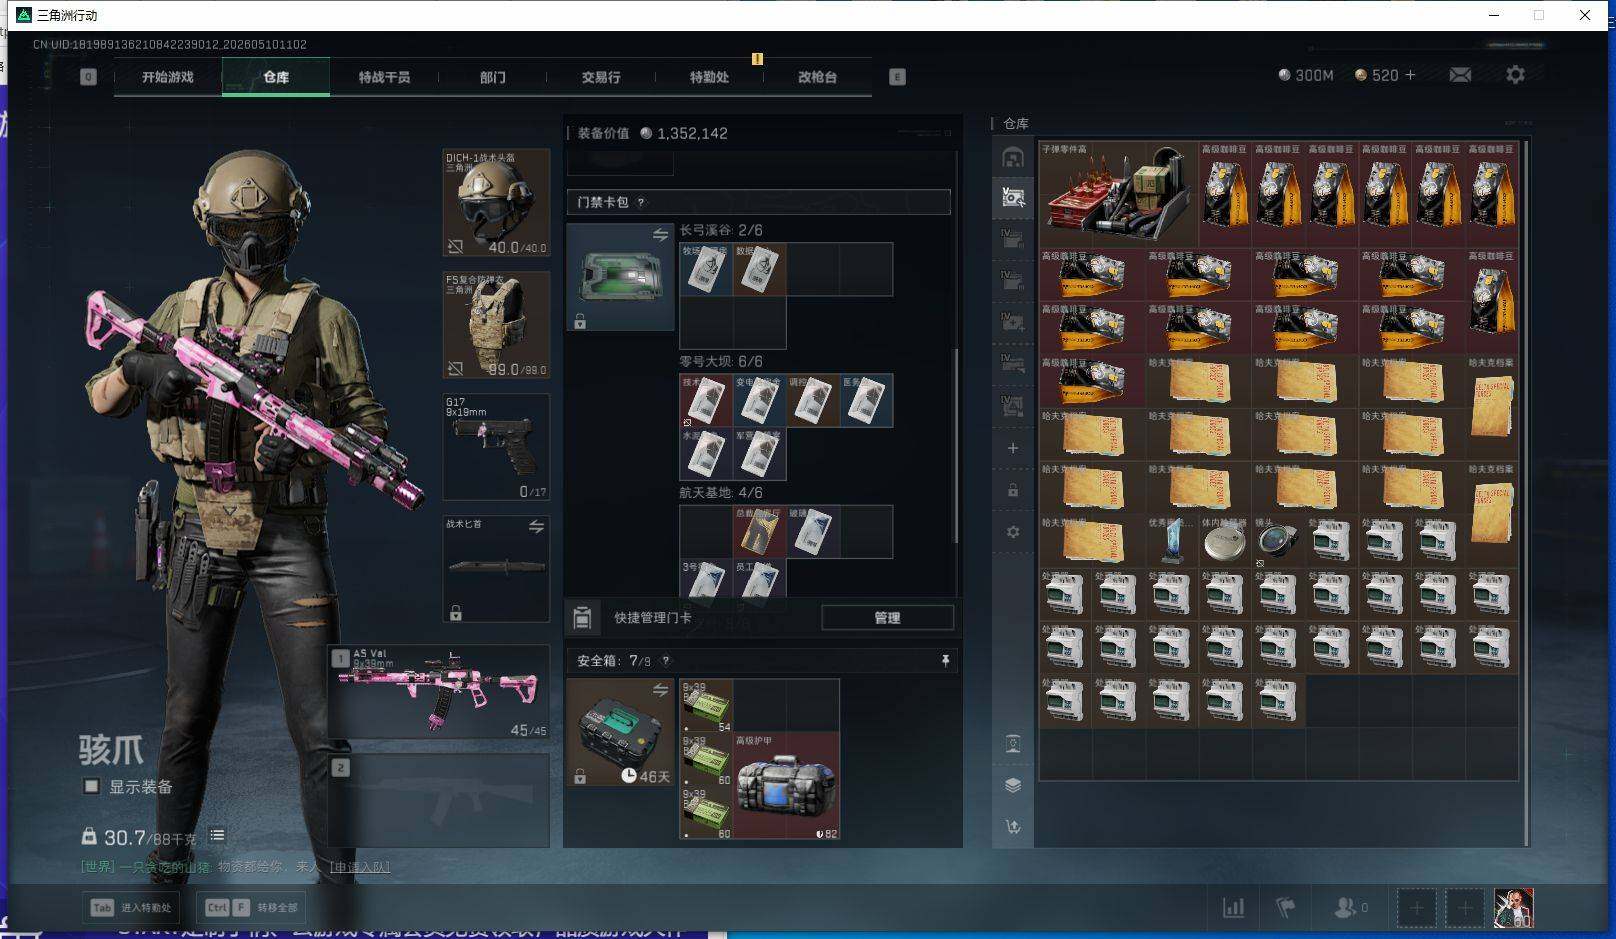The height and width of the screenshot is (939, 1616).
Task: Click the sort/organize warehouse icon
Action: point(1013,827)
